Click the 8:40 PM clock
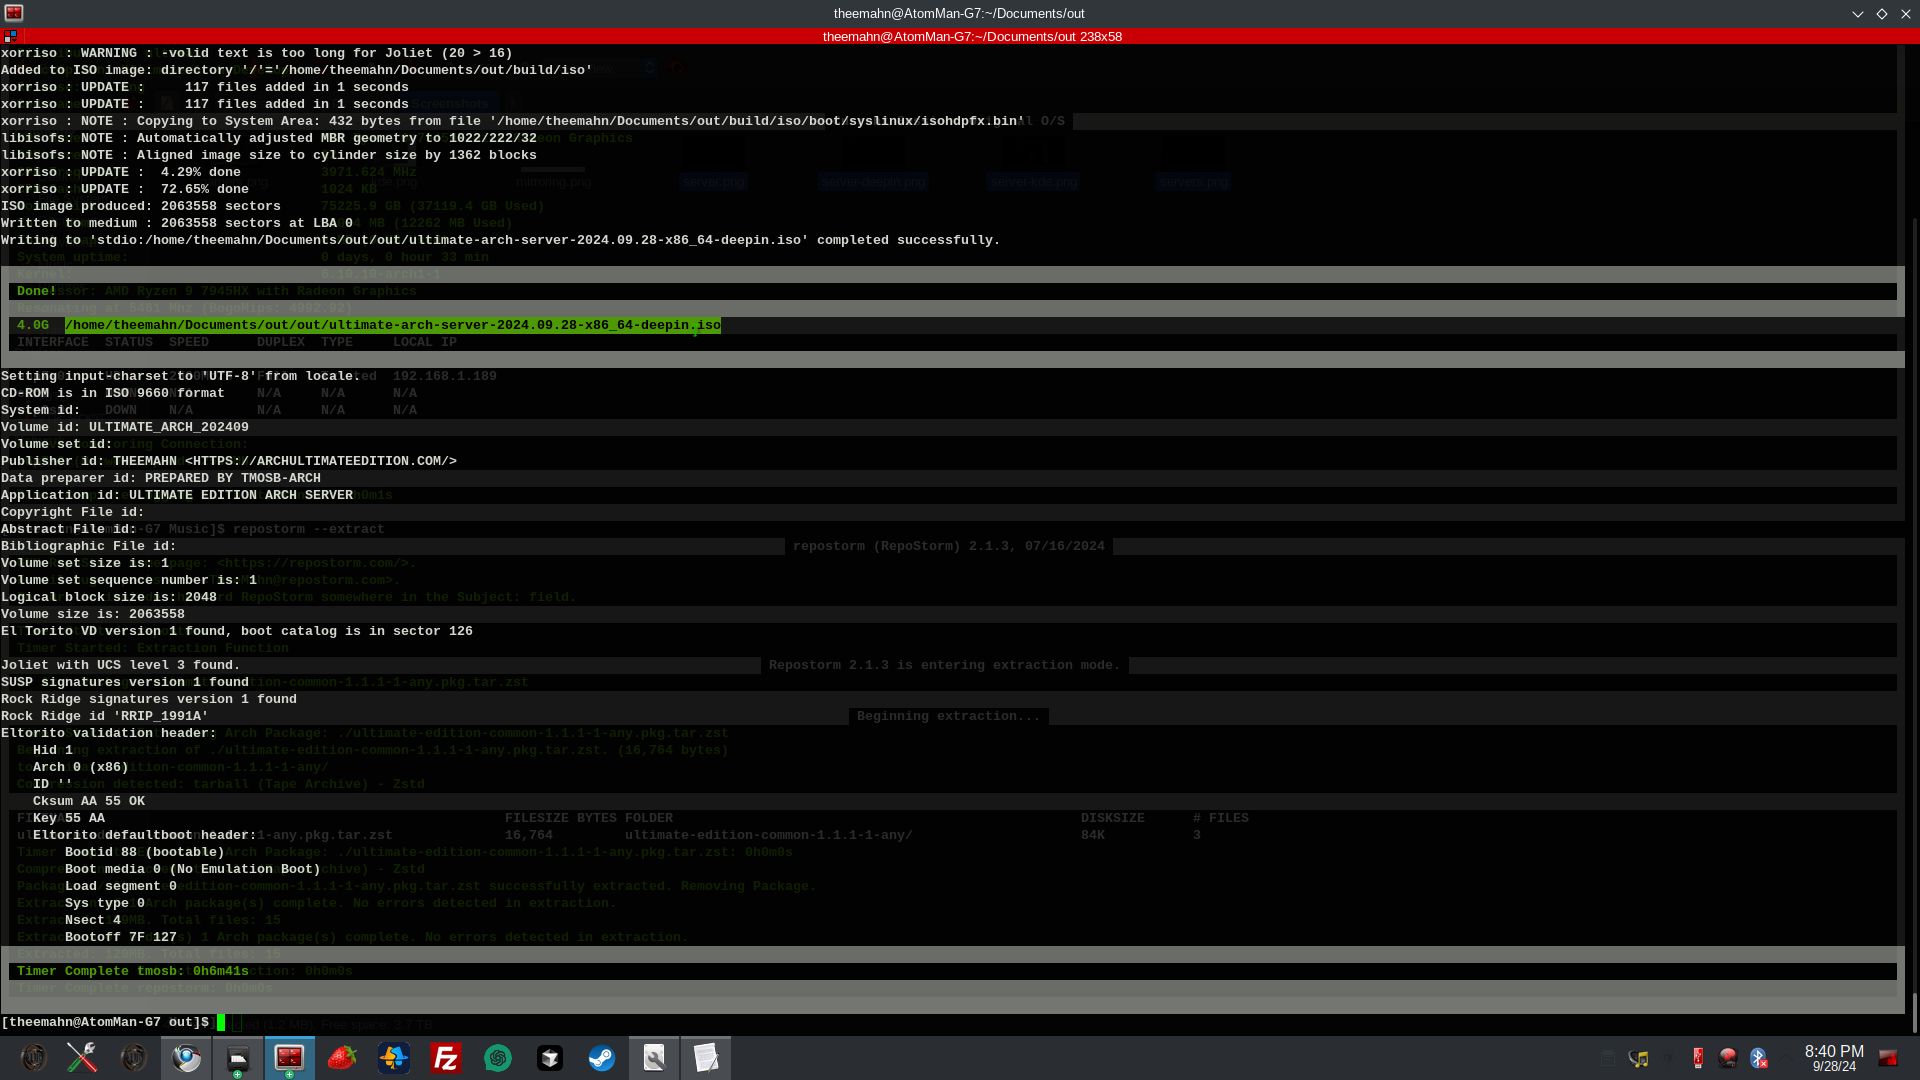Screen dimensions: 1920x1080 tap(1834, 1051)
